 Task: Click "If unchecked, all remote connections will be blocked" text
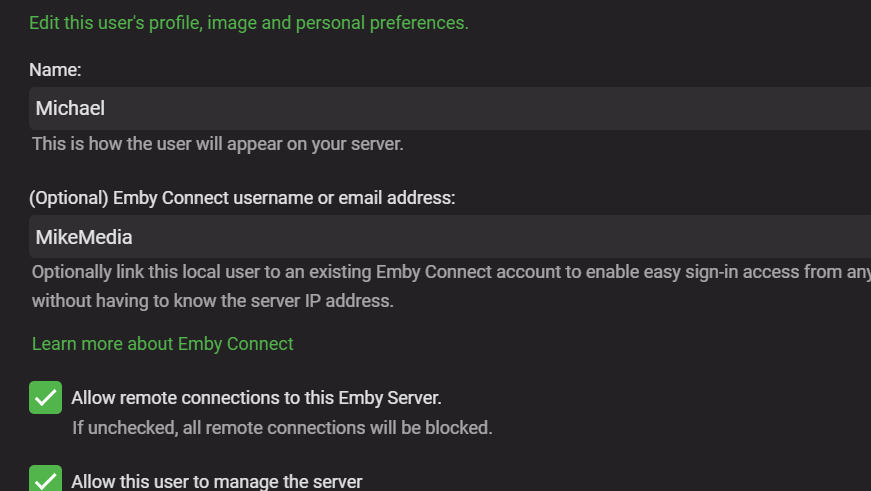[x=282, y=428]
